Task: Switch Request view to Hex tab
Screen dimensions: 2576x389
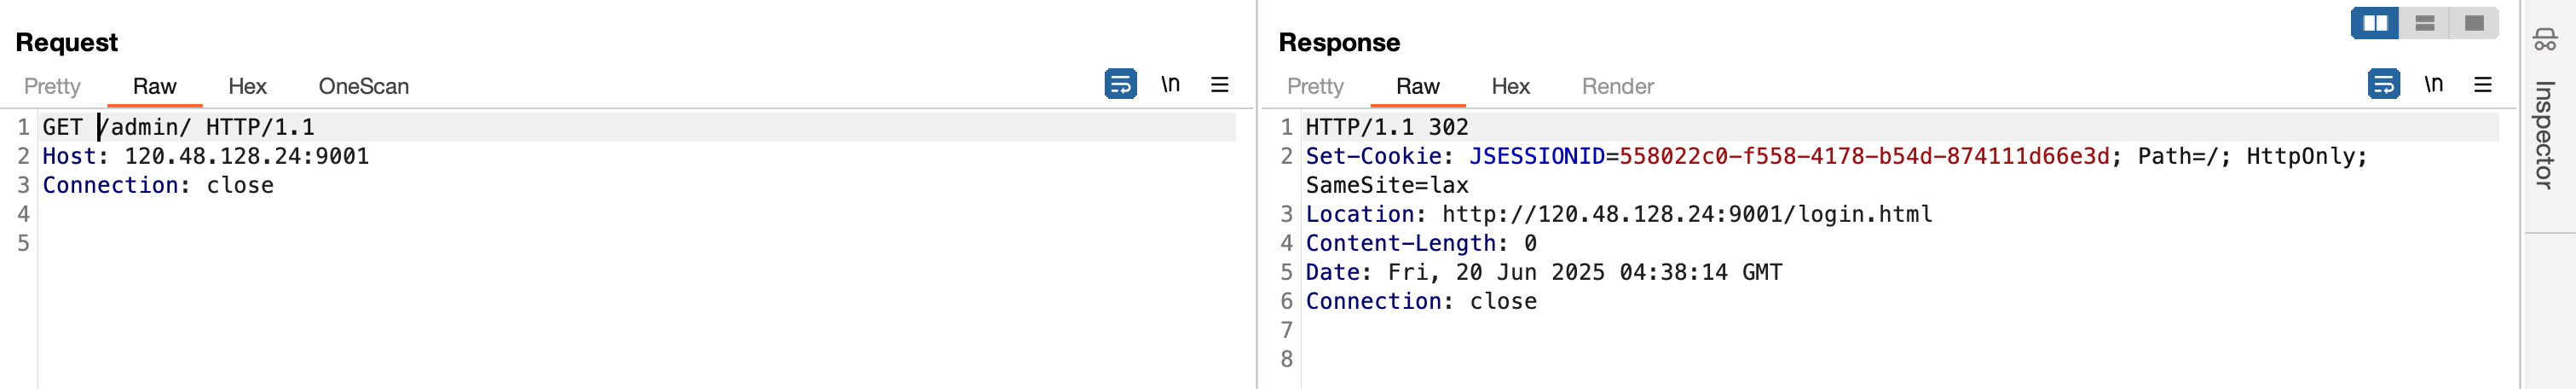Action: click(247, 86)
